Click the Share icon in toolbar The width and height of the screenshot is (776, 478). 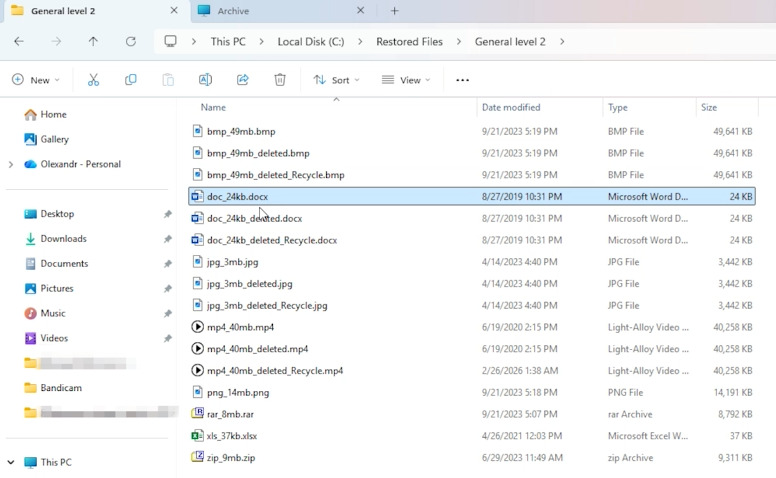click(x=242, y=80)
